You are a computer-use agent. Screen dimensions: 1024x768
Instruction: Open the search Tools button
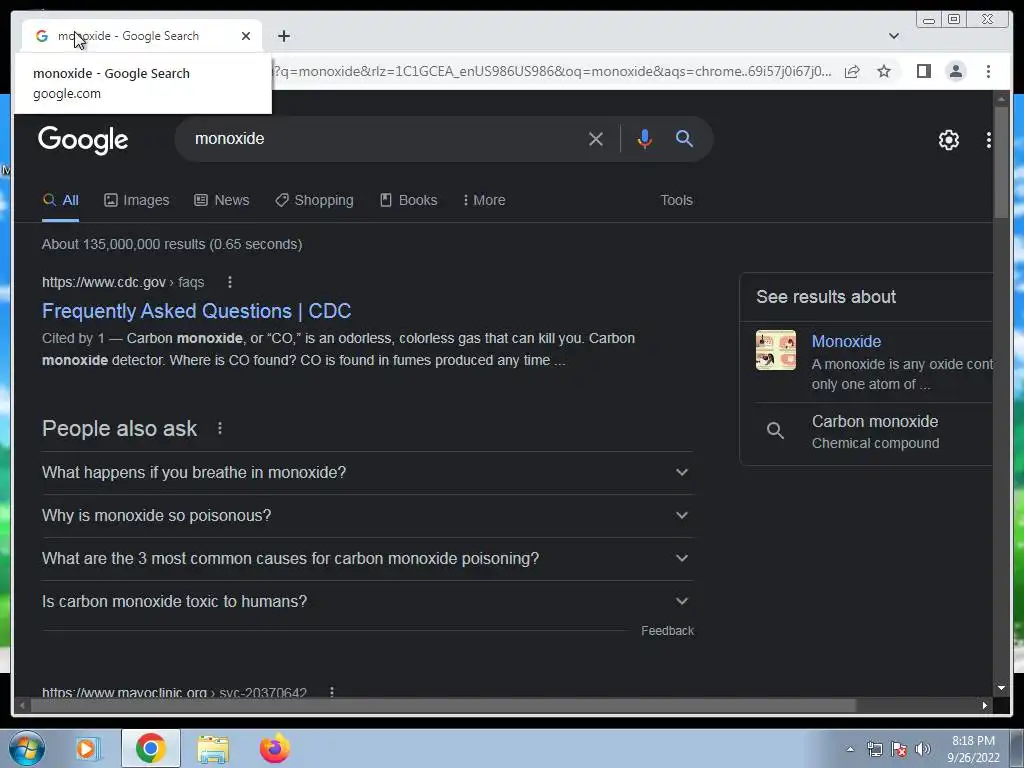(676, 200)
